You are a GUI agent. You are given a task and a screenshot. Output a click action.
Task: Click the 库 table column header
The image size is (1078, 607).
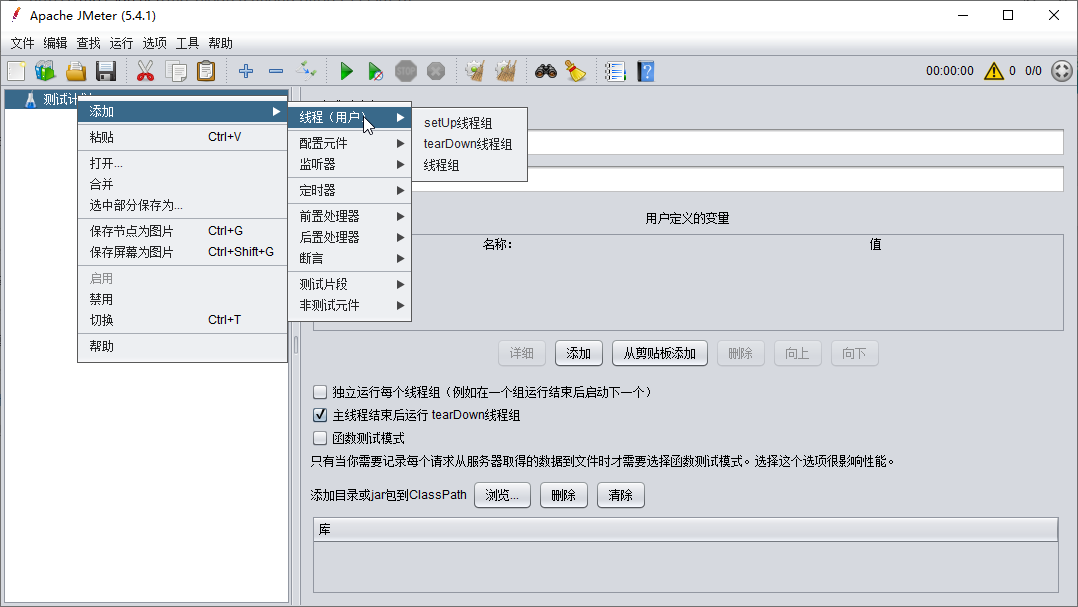click(685, 529)
